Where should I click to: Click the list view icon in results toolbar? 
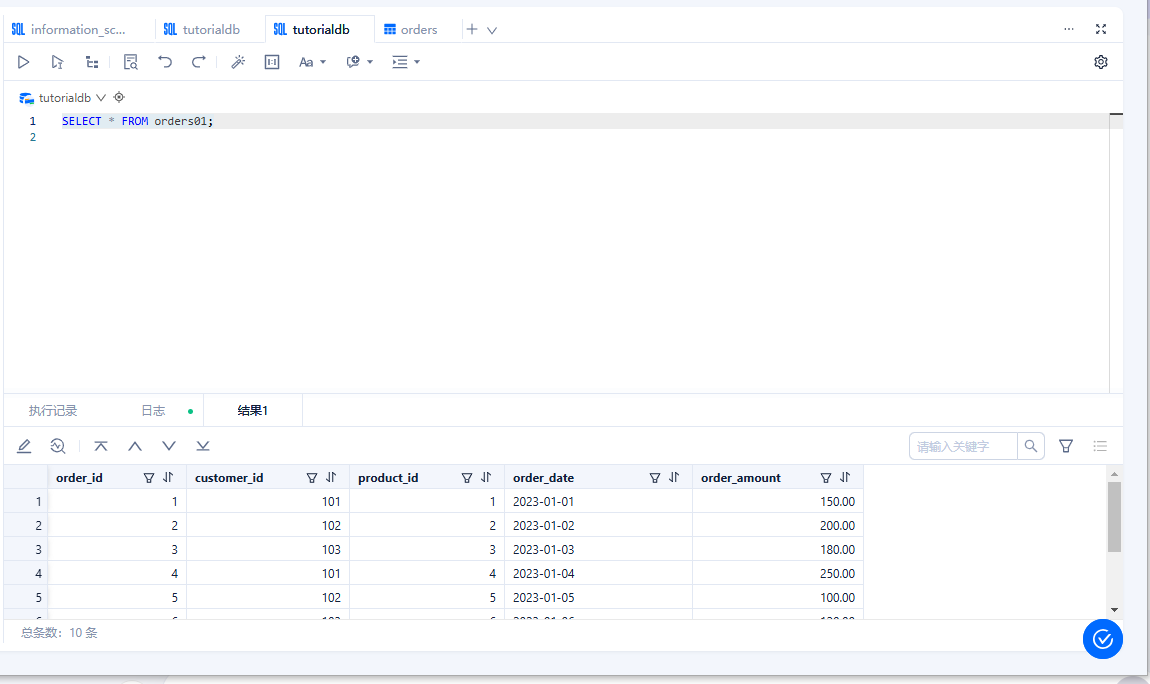pyautogui.click(x=1100, y=446)
